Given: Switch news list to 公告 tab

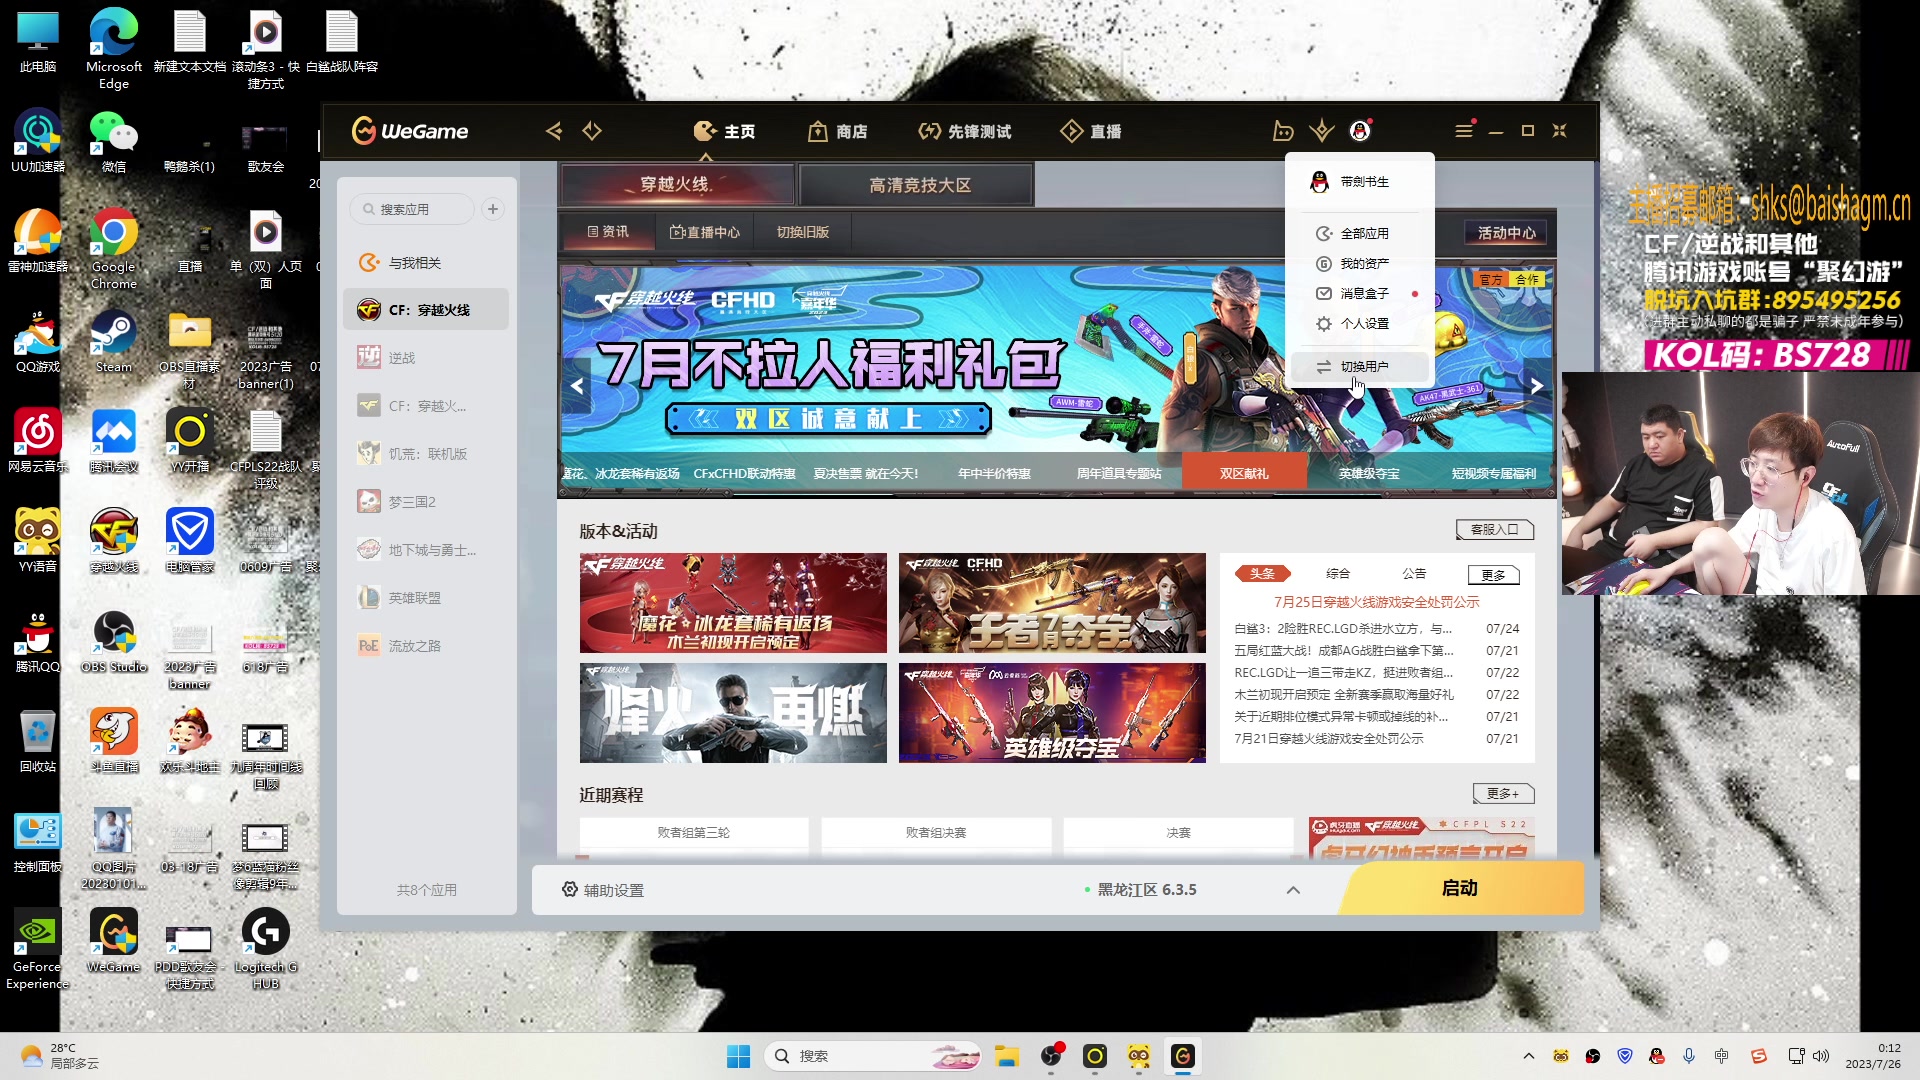Looking at the screenshot, I should [x=1414, y=574].
